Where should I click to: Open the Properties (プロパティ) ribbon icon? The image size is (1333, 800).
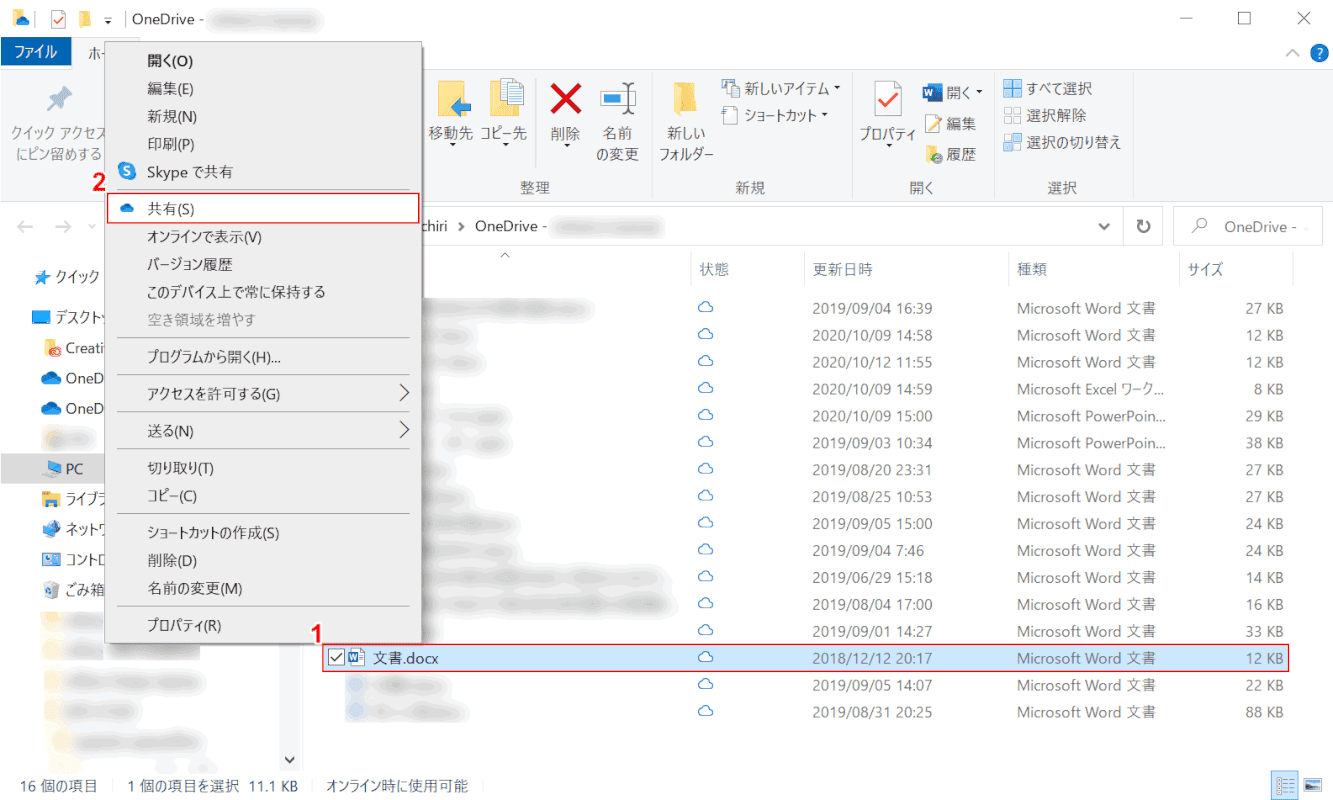tap(888, 98)
